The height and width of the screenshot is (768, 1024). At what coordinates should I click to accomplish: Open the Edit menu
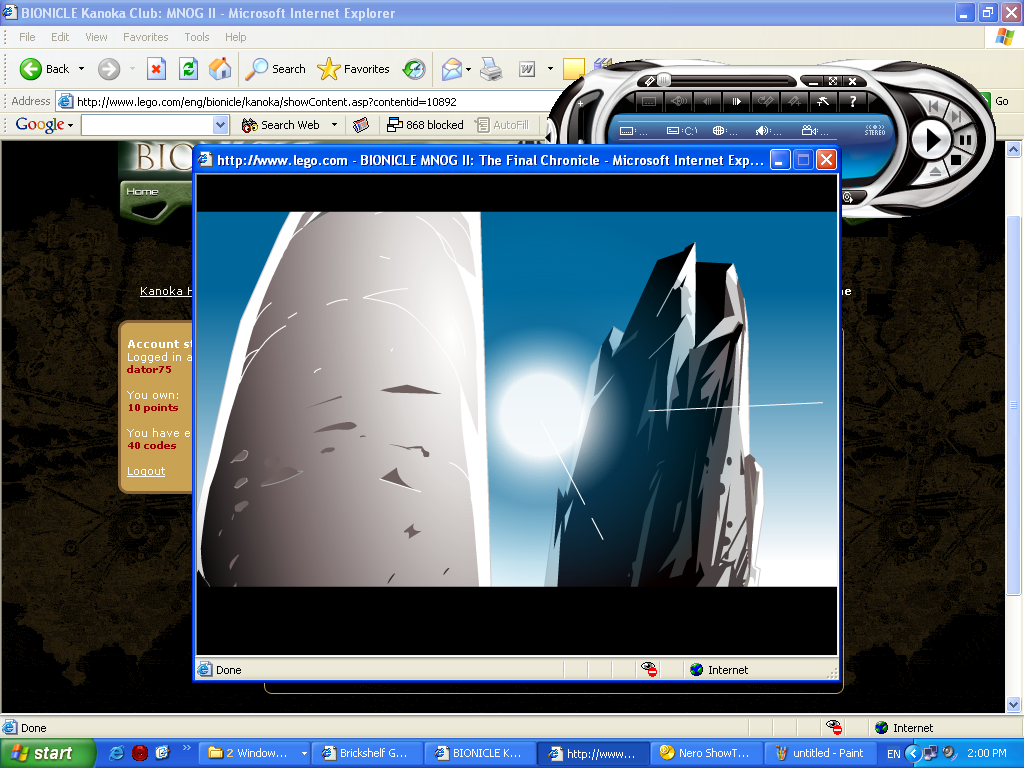tap(60, 37)
